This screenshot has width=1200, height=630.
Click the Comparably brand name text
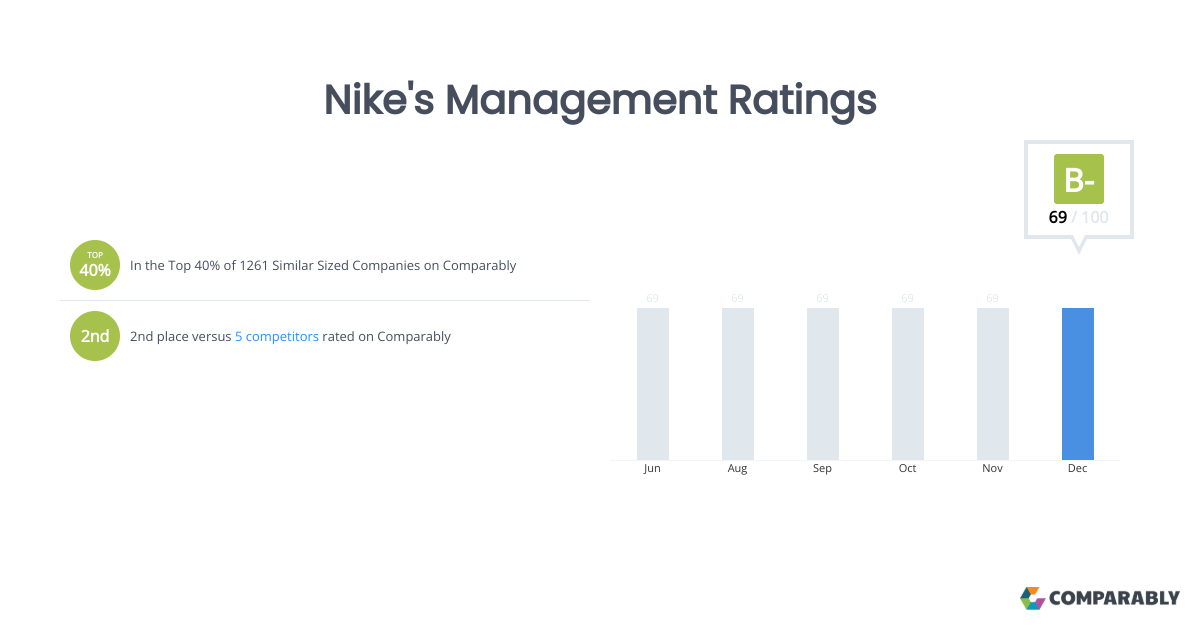1114,598
